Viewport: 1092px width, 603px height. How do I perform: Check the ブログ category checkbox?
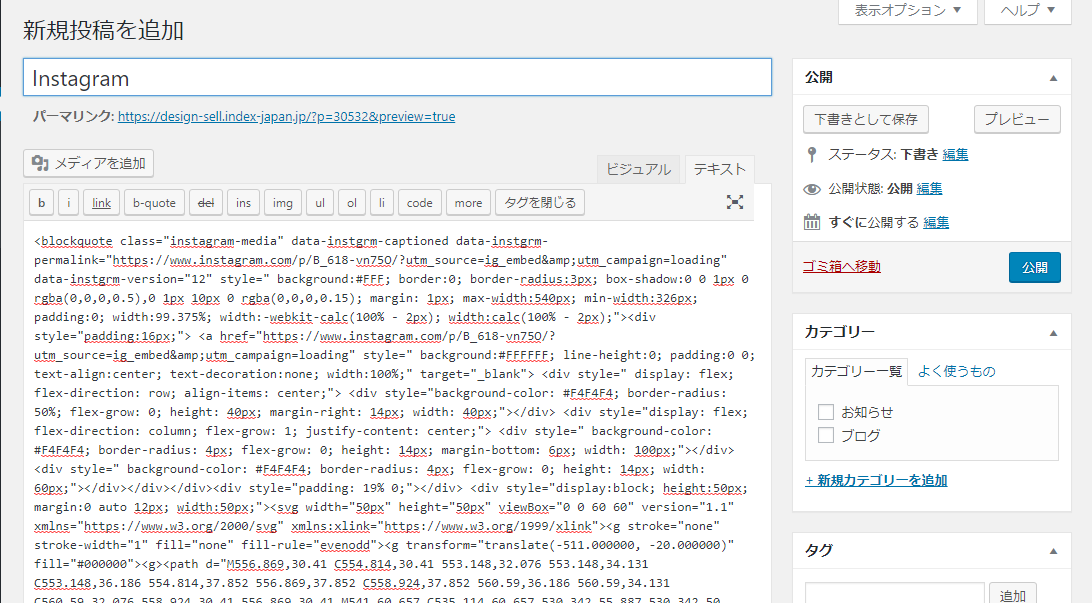point(826,435)
